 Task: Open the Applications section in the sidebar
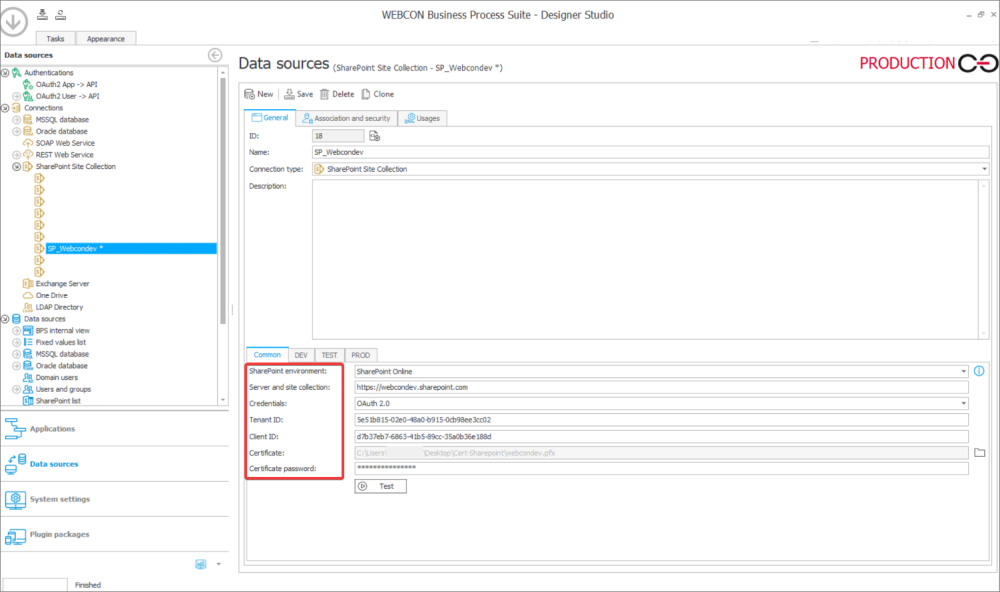point(52,429)
